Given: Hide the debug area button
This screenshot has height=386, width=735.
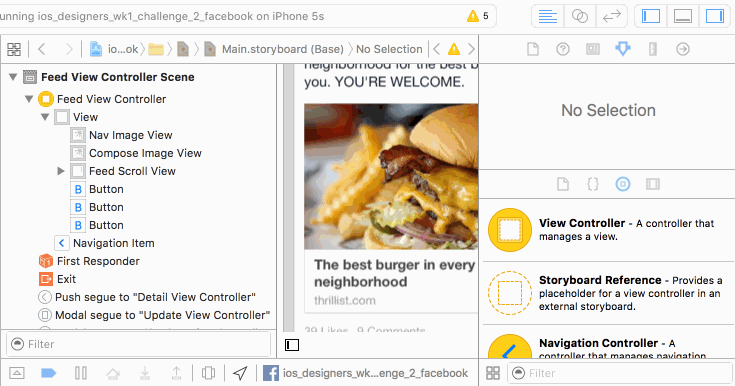Looking at the screenshot, I should click(x=17, y=373).
